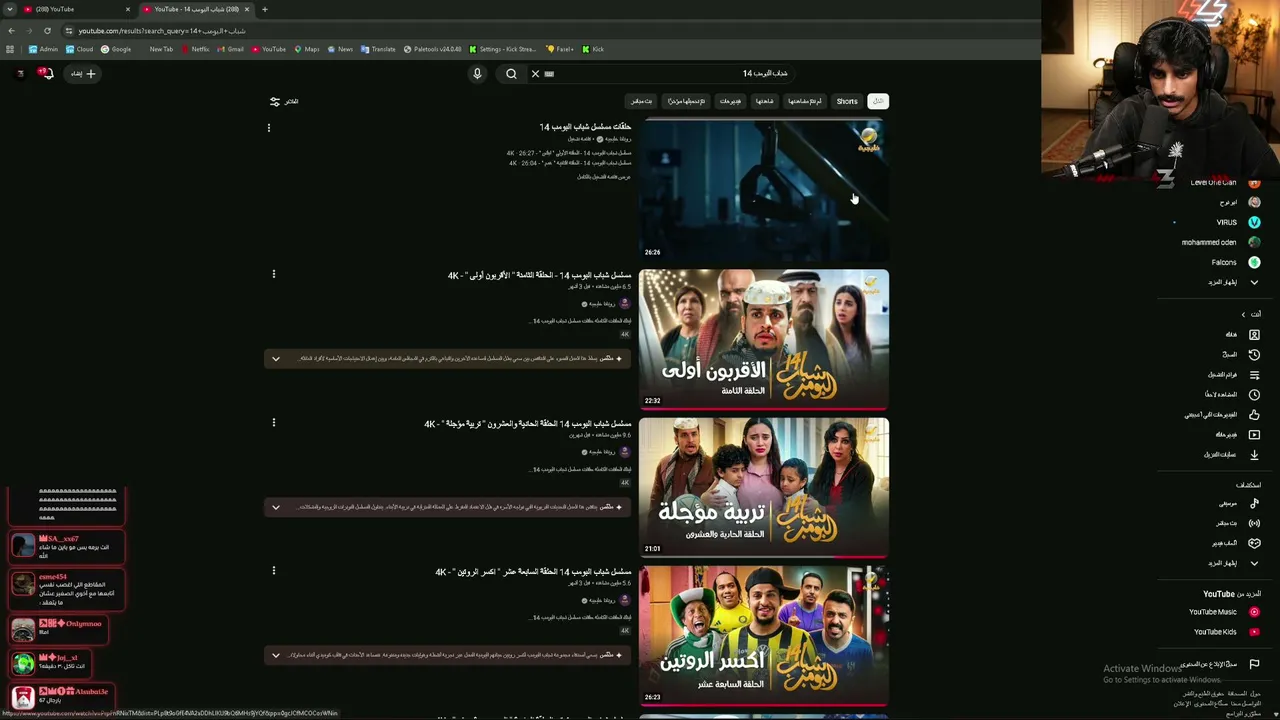Click the magnifying glass search button
Viewport: 1280px width, 720px height.
pyautogui.click(x=511, y=73)
